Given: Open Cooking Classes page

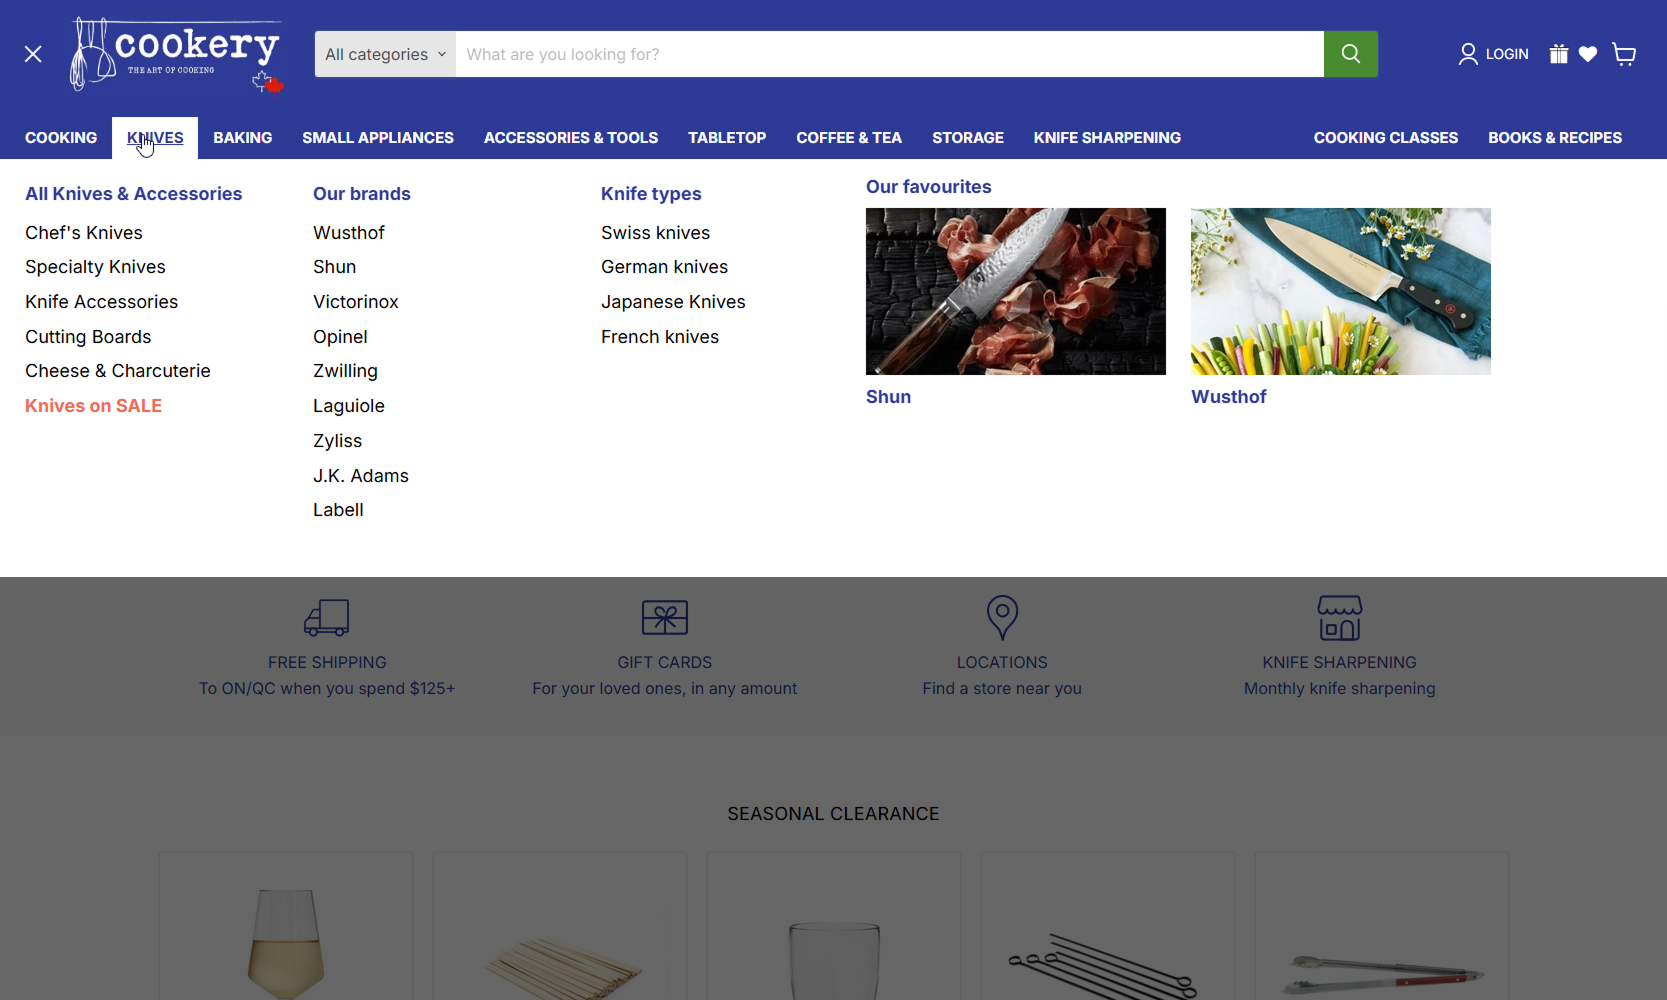Looking at the screenshot, I should [x=1386, y=138].
